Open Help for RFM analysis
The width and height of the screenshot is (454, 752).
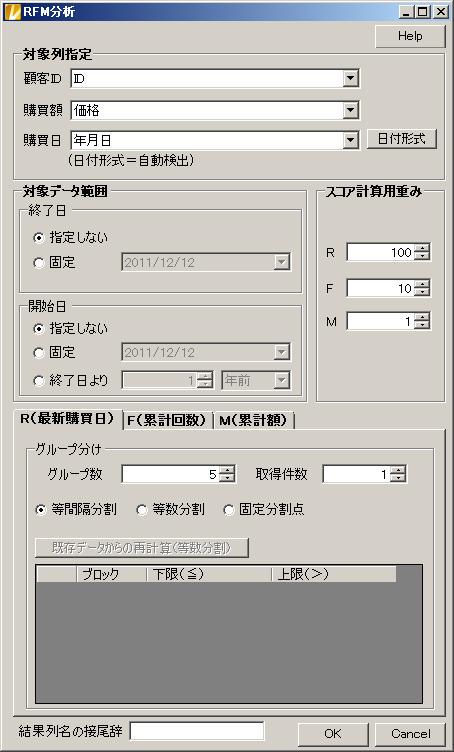click(410, 36)
